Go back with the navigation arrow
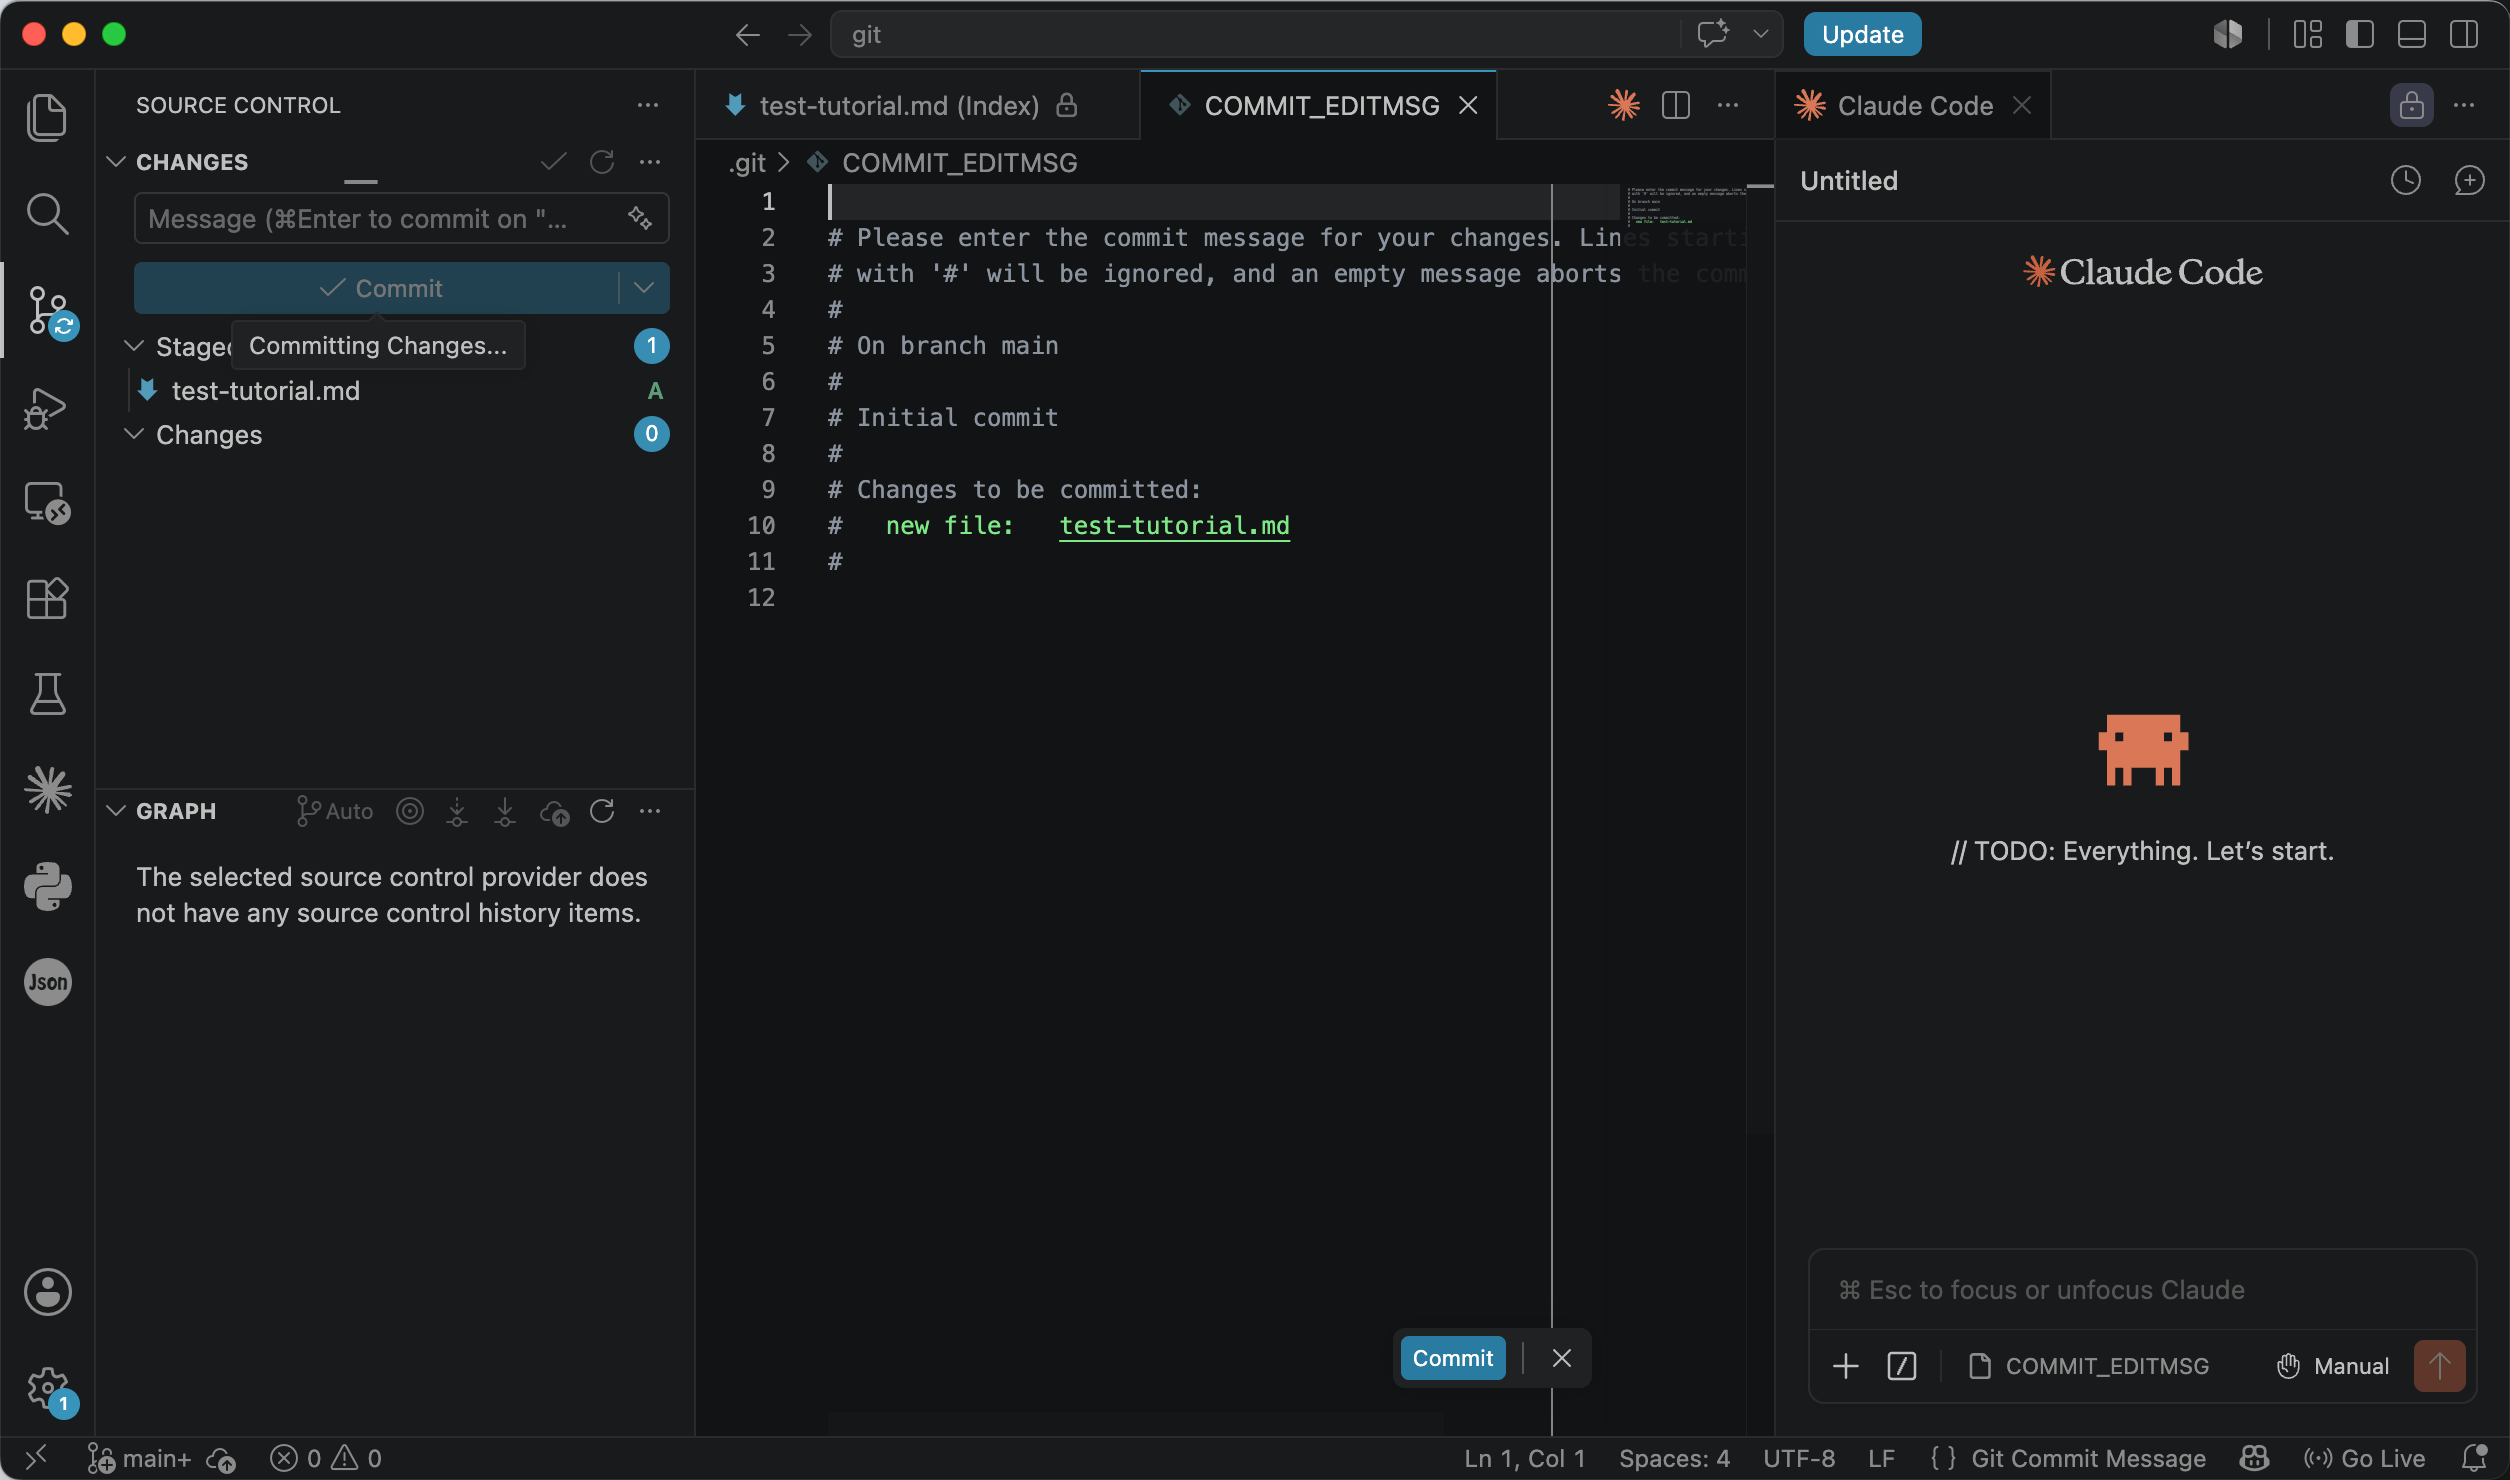 coord(747,35)
